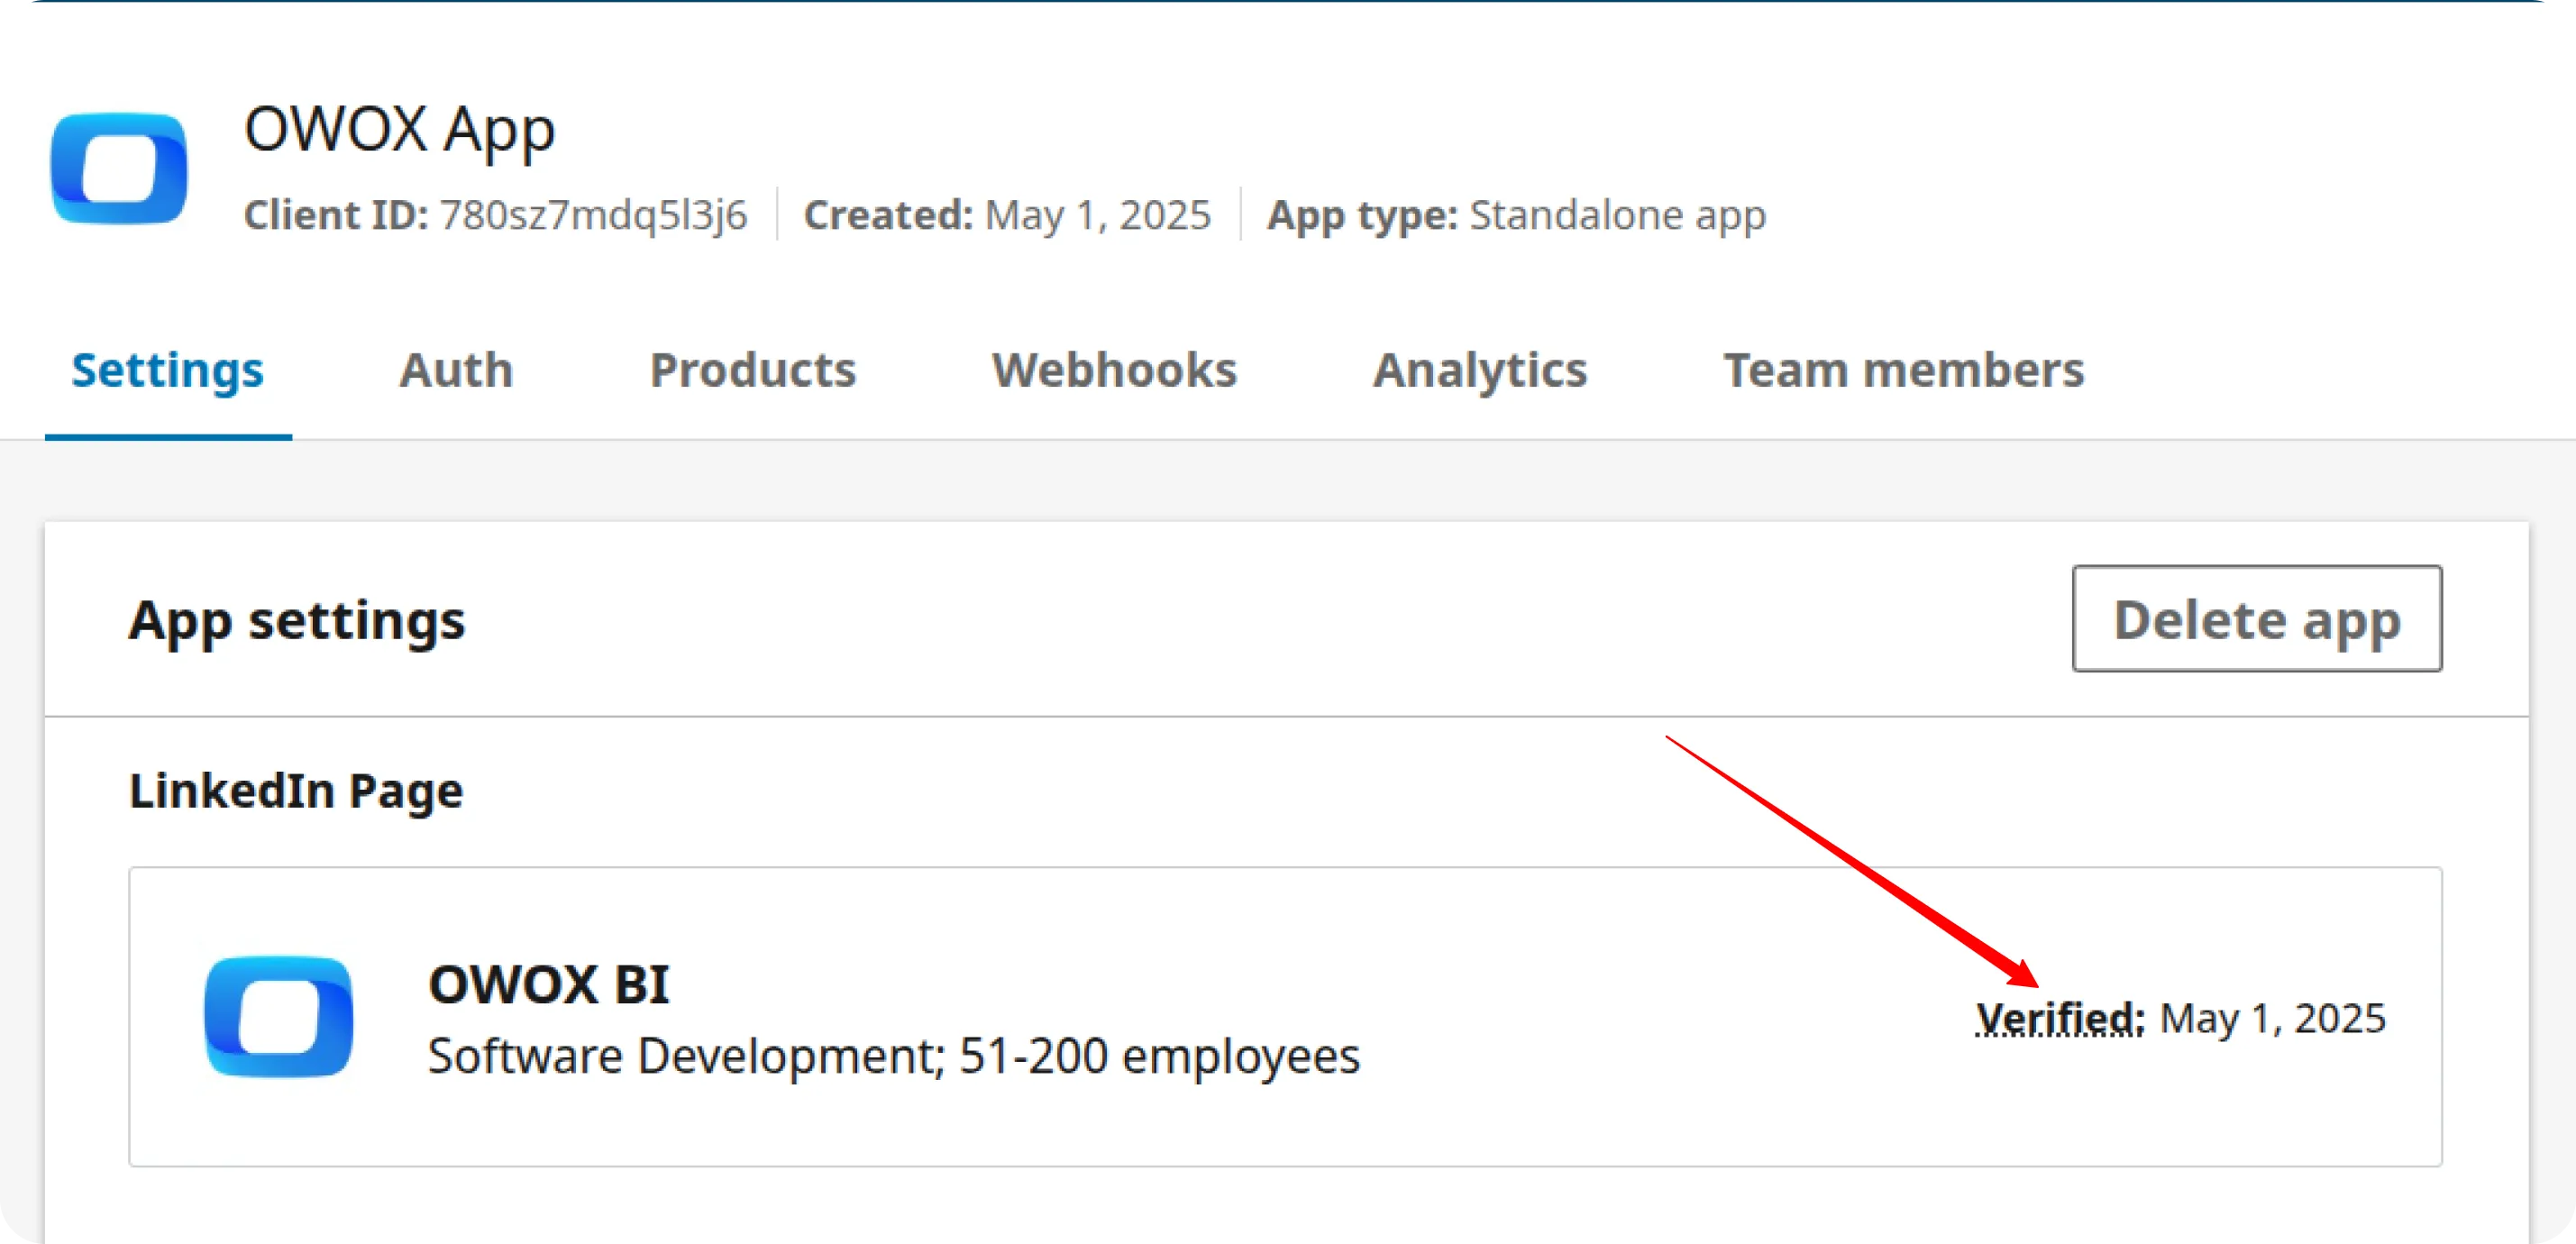Click the Created date May 1, 2025
This screenshot has width=2576, height=1244.
[1098, 215]
